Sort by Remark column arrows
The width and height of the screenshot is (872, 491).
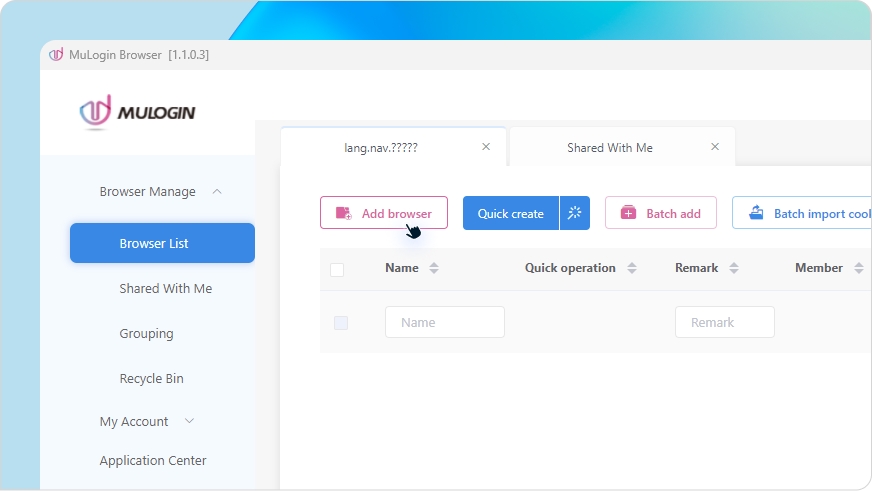(x=734, y=268)
